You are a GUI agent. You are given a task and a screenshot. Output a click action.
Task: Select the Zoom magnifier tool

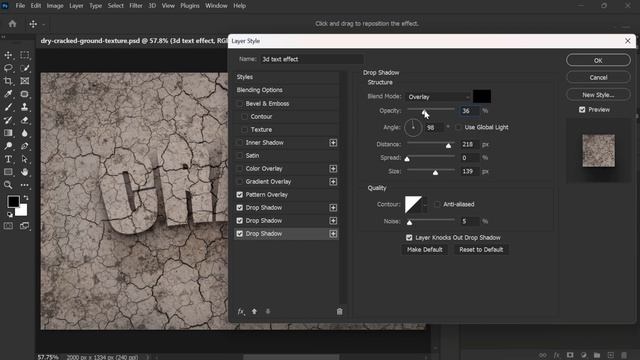tap(8, 185)
